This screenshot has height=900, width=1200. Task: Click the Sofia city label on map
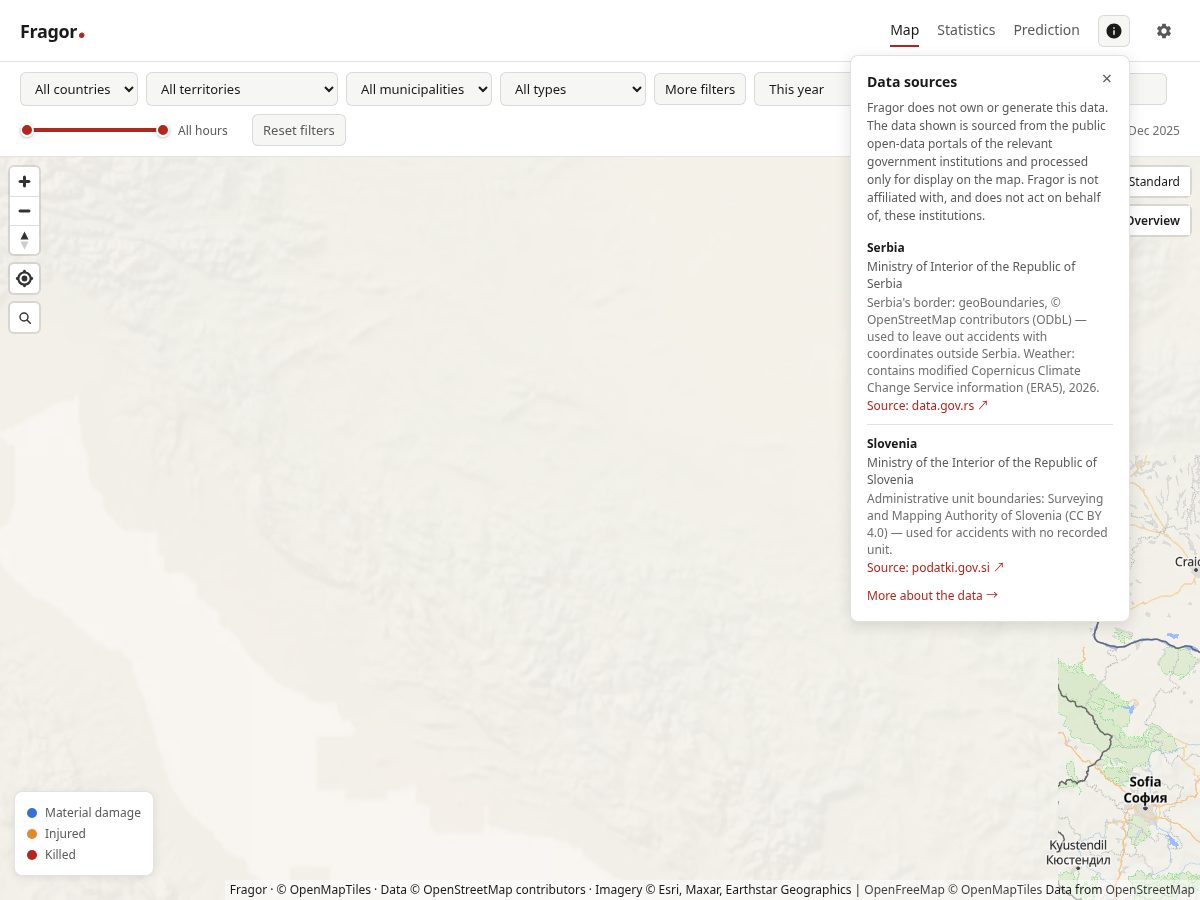(x=1145, y=790)
